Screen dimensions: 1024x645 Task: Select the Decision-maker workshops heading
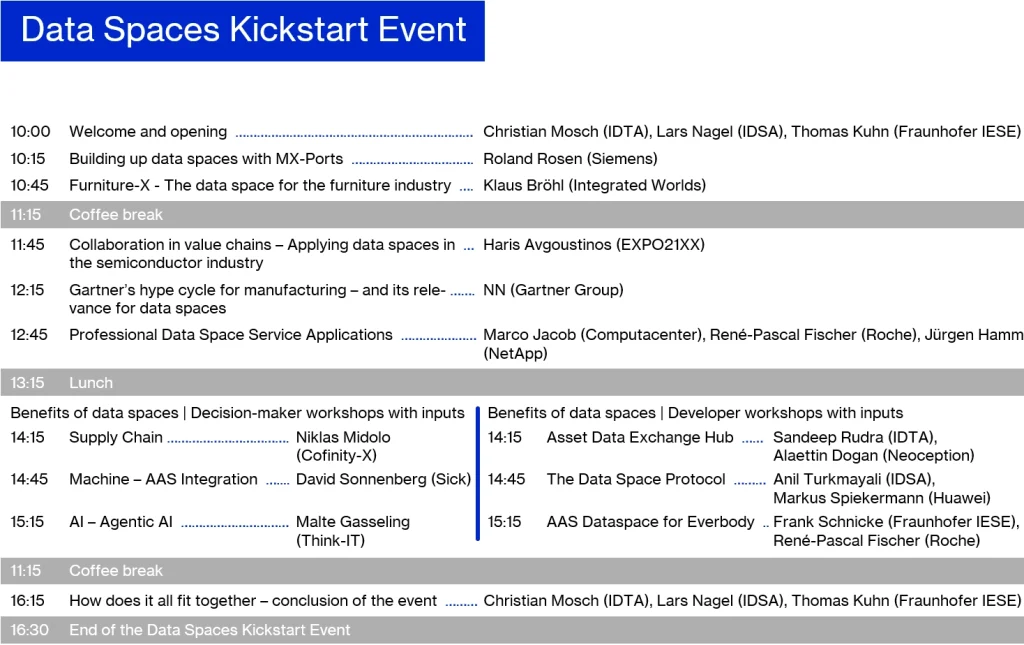[237, 413]
